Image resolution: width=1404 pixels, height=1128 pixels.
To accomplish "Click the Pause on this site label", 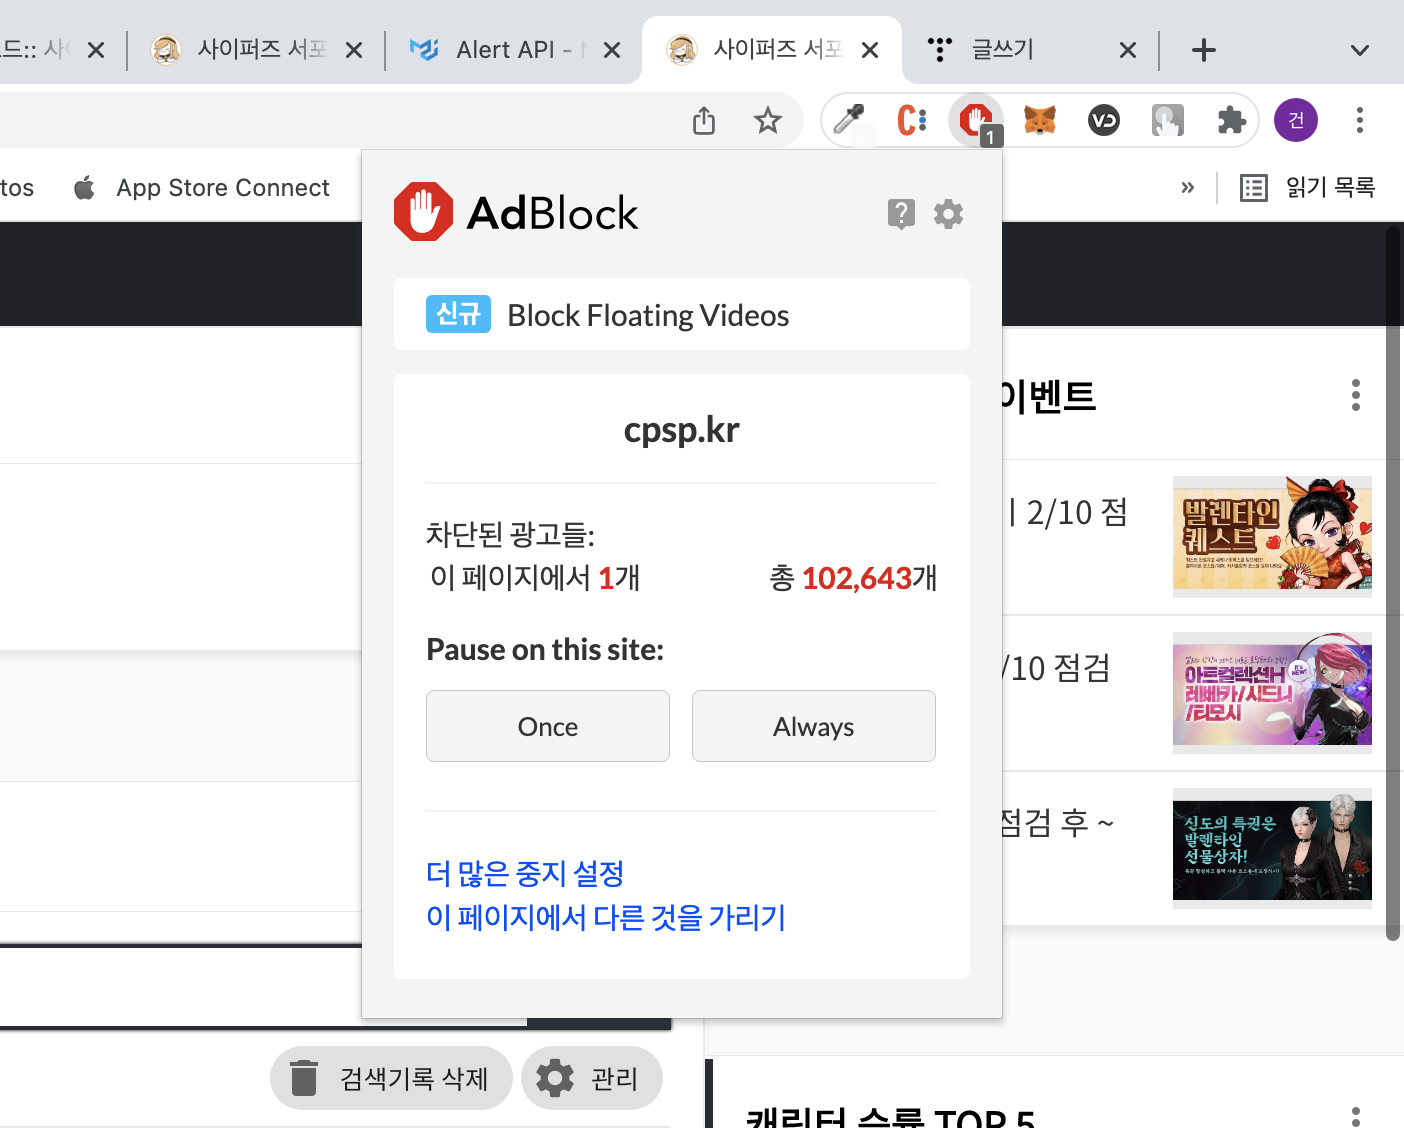I will [x=545, y=650].
